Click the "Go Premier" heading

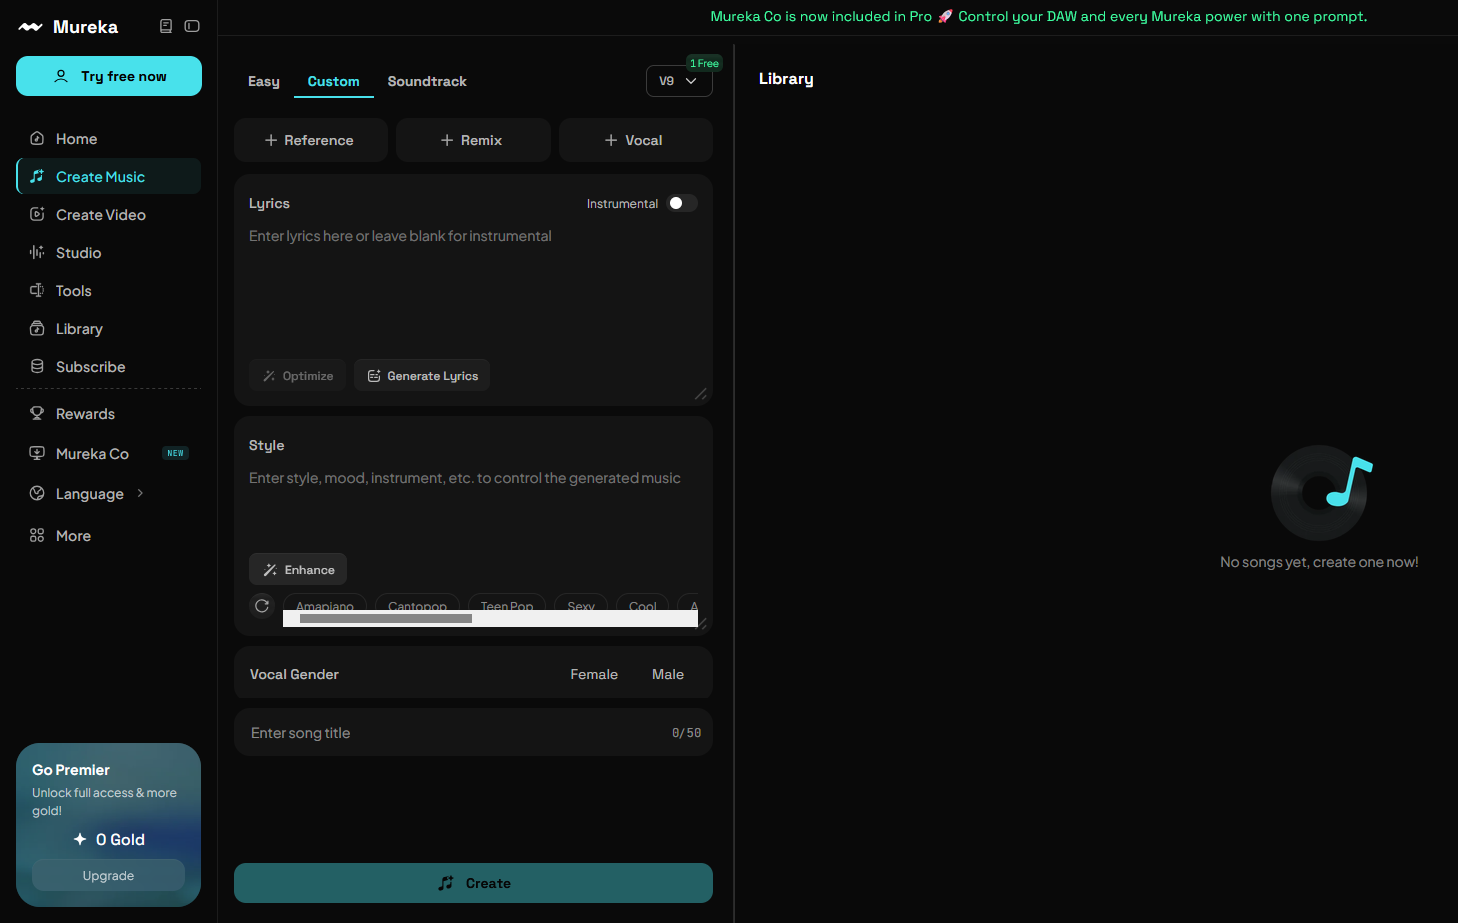[x=71, y=770]
